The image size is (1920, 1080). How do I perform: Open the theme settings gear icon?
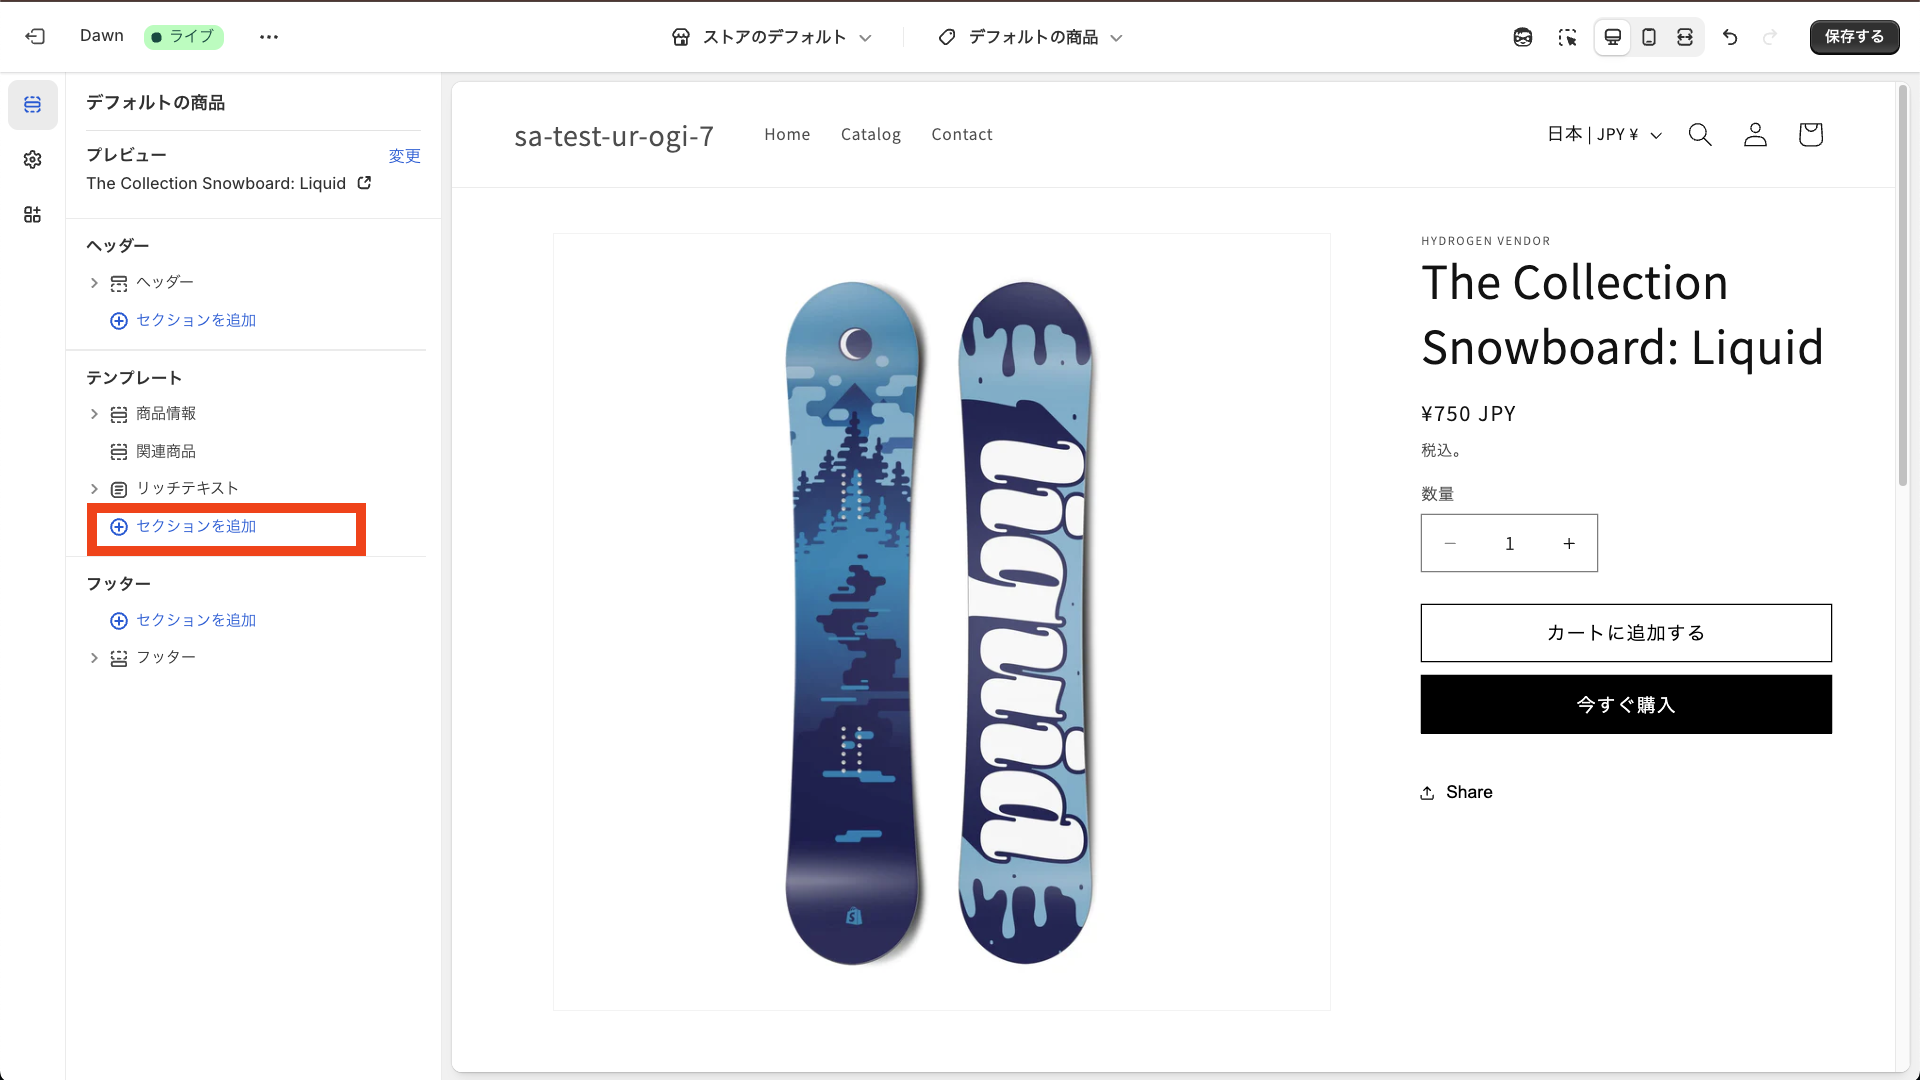[33, 160]
